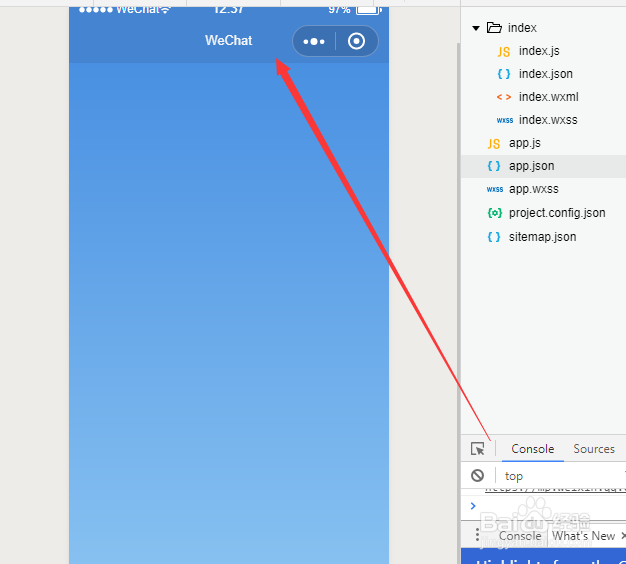626x564 pixels.
Task: Click the wxss icon beside app.wxss
Action: pos(495,189)
